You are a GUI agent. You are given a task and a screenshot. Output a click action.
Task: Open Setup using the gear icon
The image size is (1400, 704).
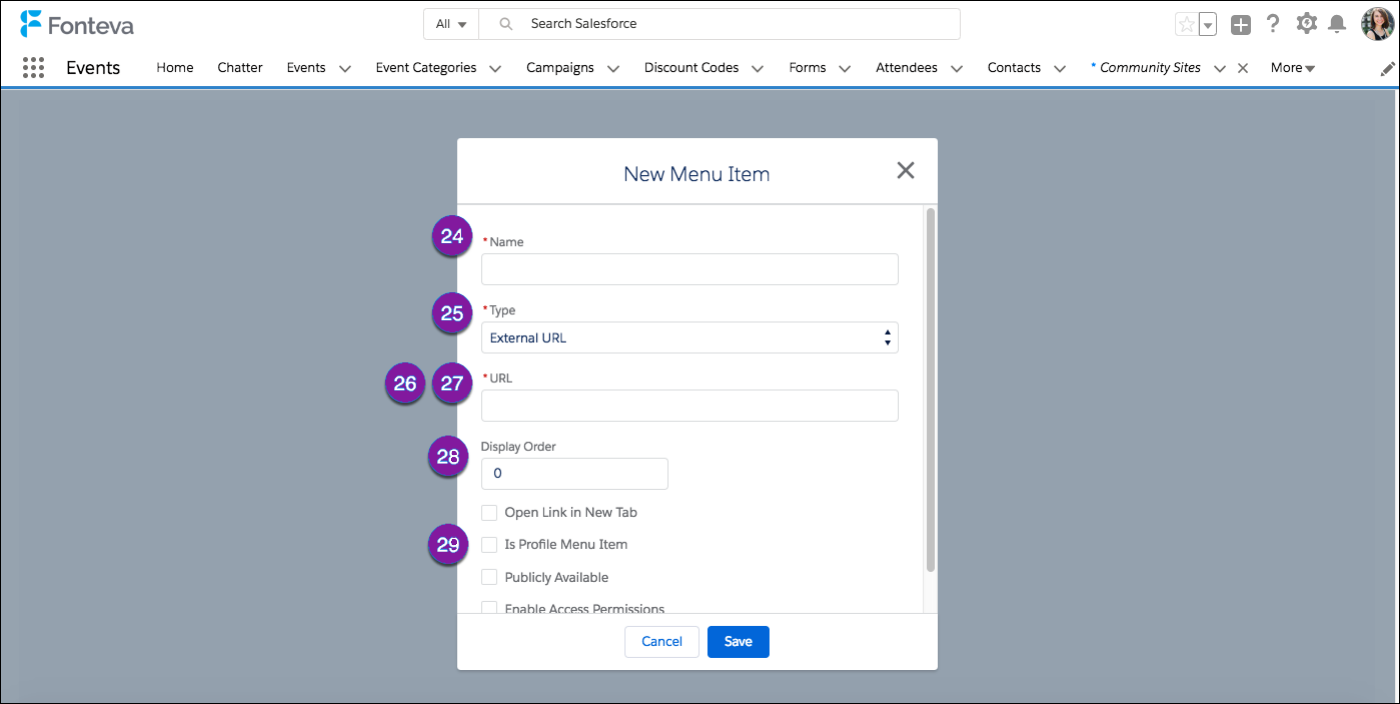(1306, 23)
